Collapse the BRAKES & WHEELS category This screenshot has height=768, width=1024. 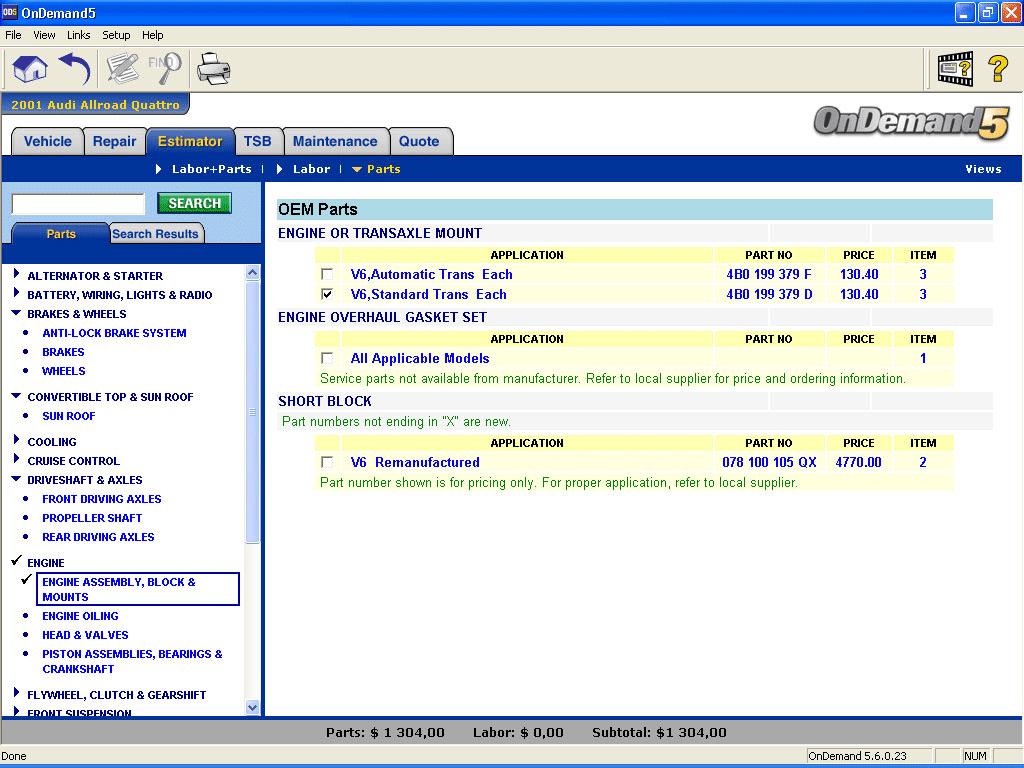[x=16, y=313]
